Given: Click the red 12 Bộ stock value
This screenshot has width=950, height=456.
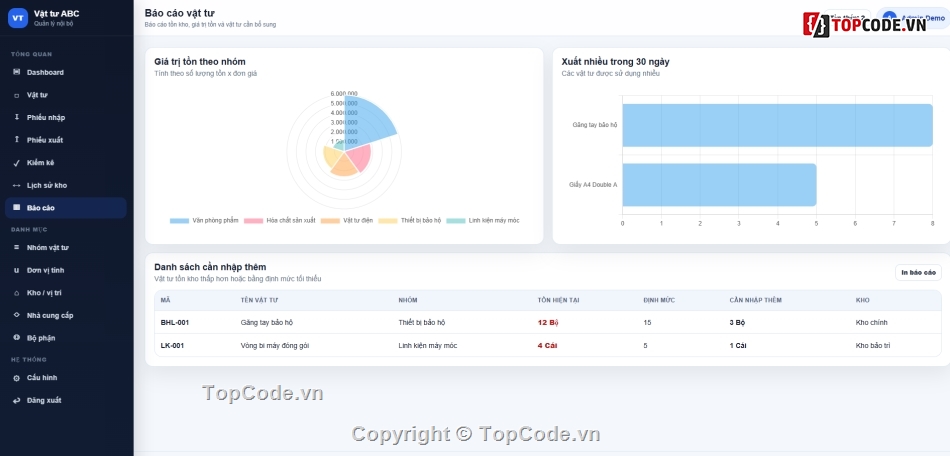Looking at the screenshot, I should 548,323.
